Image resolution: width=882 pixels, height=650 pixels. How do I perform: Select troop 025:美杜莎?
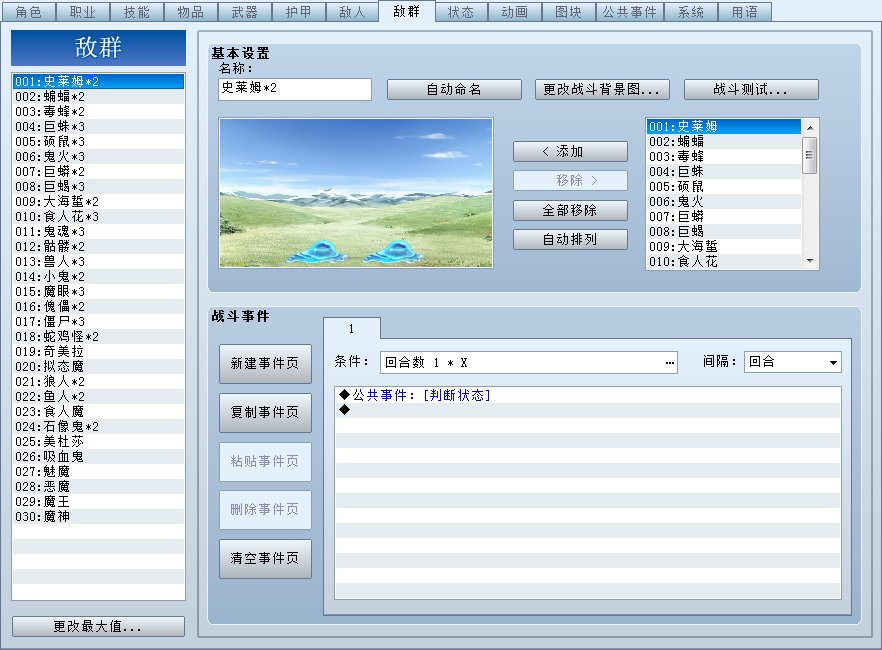point(98,441)
